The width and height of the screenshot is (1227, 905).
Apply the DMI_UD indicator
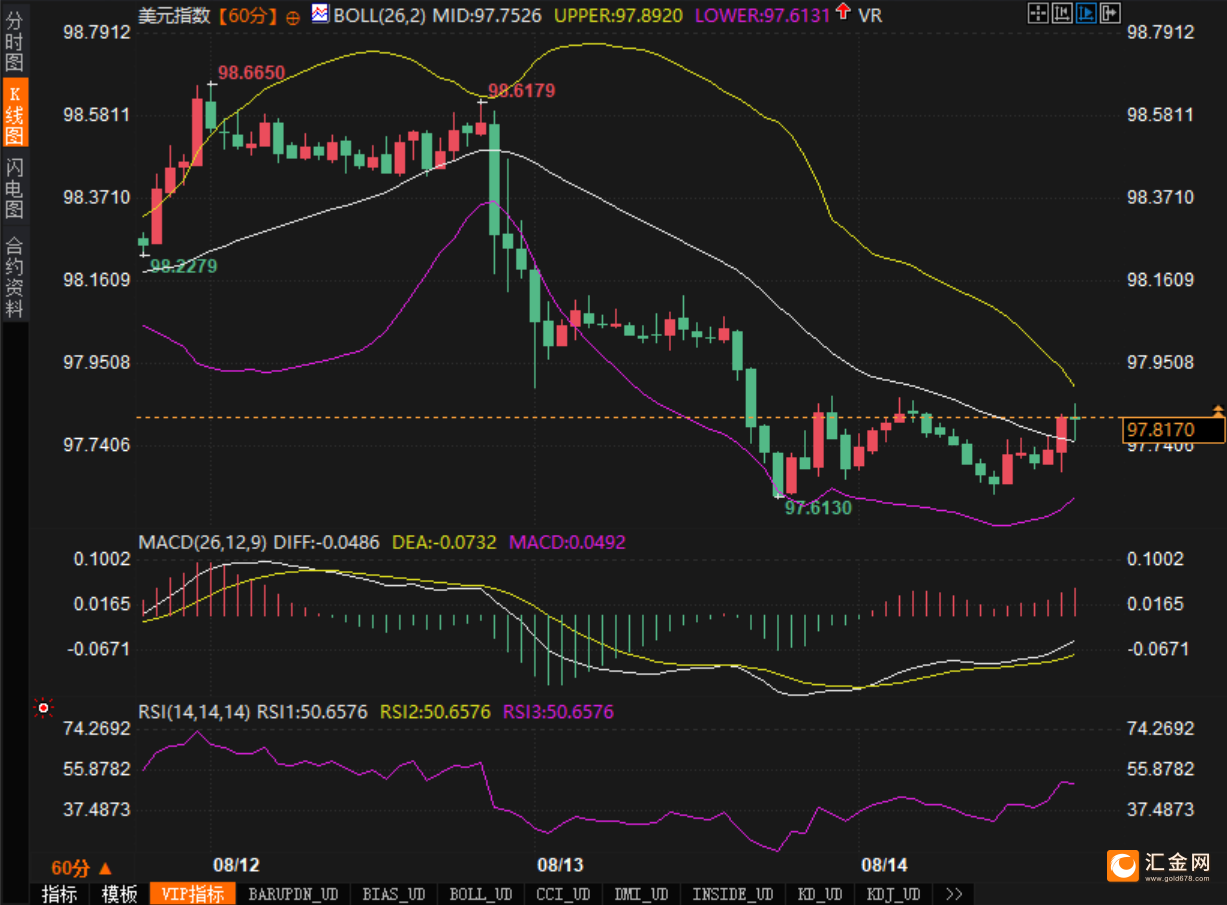[642, 894]
